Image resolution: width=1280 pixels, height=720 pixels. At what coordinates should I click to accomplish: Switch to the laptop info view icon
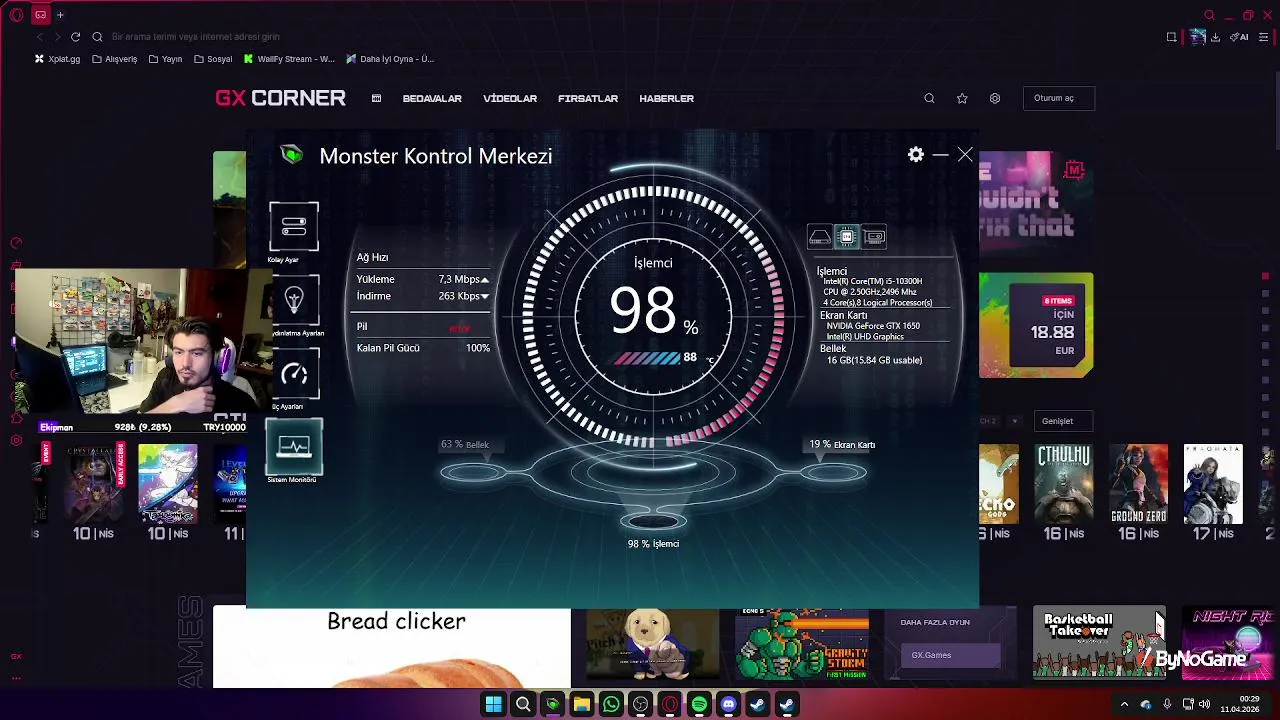(820, 237)
